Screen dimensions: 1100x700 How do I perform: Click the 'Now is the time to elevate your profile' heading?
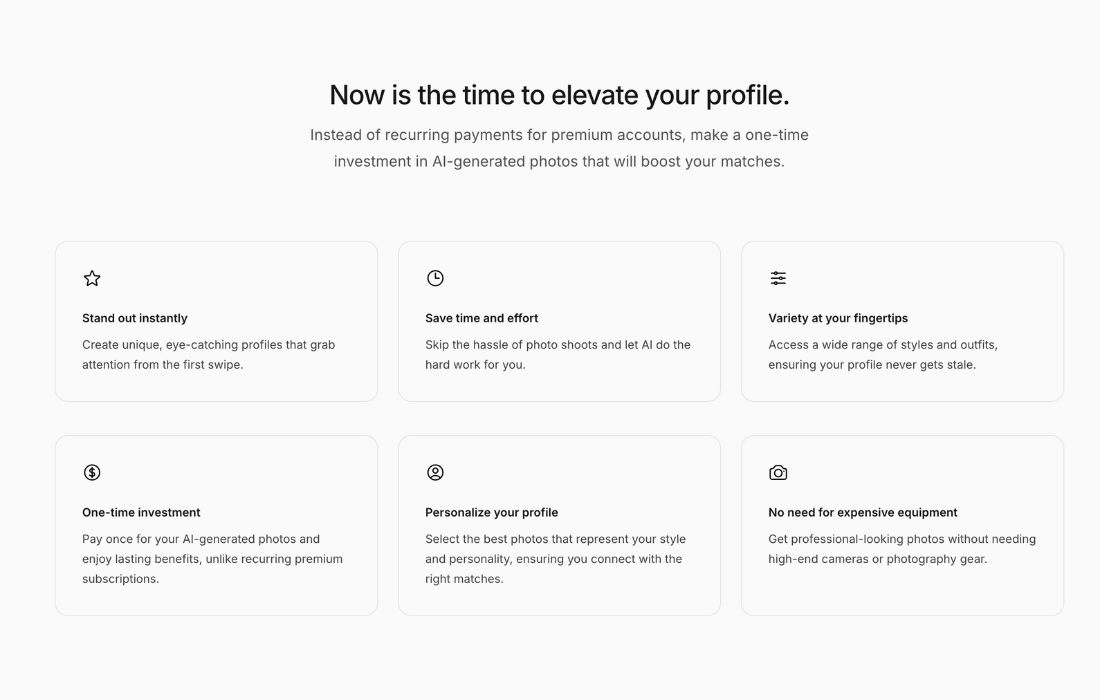pyautogui.click(x=559, y=95)
